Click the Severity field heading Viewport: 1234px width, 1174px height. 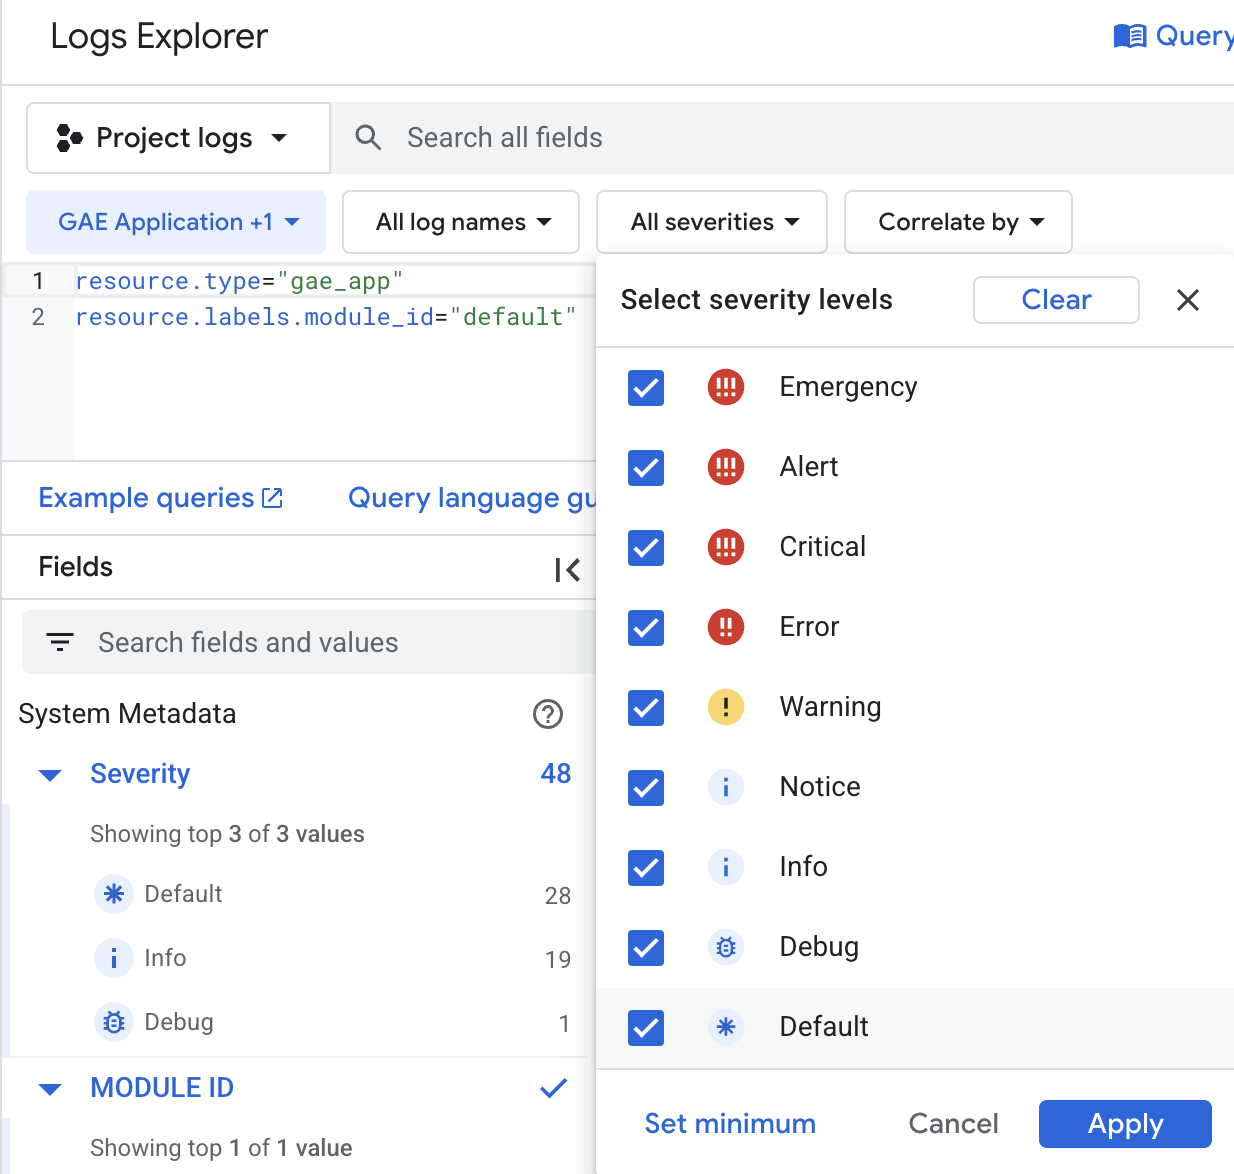tap(140, 774)
